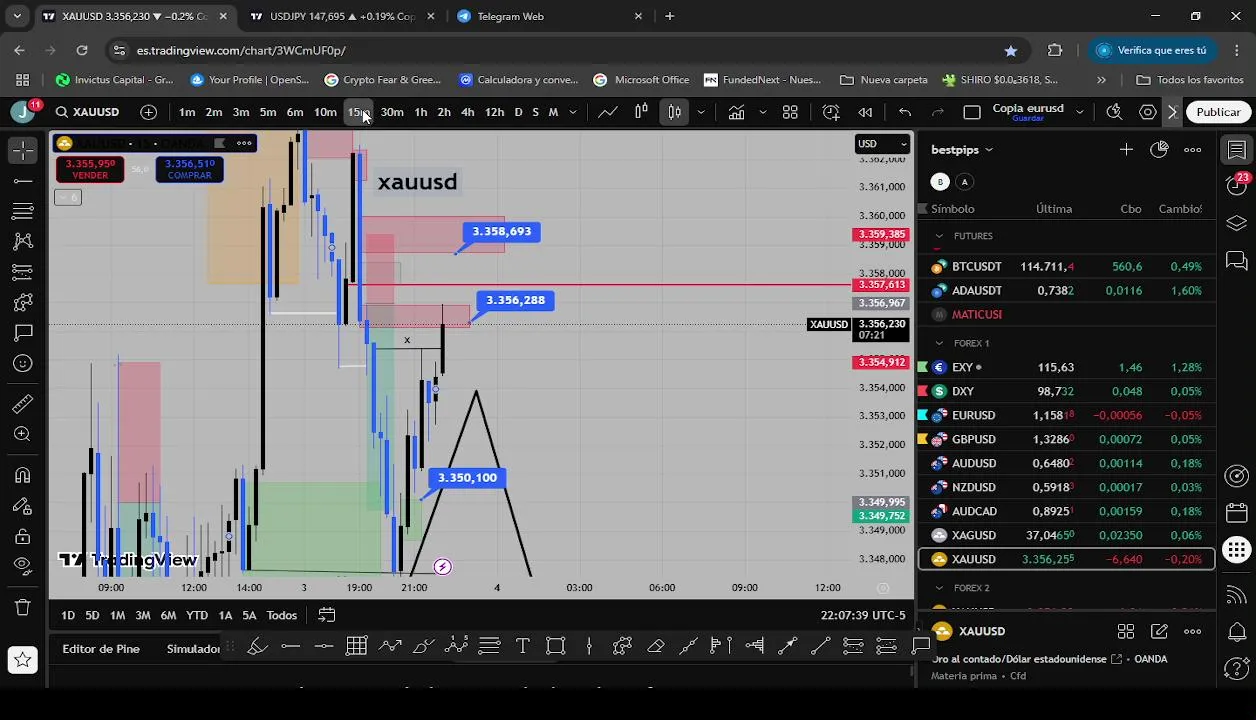Open the watchlist more options menu

point(1193,150)
